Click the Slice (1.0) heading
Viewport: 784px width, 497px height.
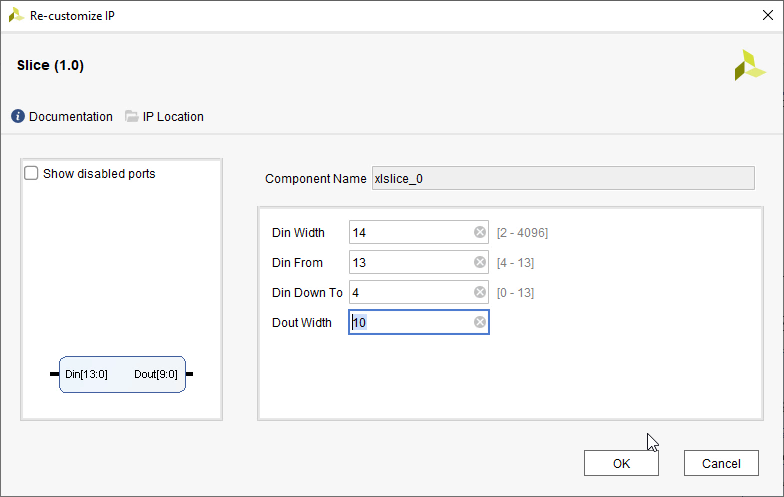(x=50, y=66)
